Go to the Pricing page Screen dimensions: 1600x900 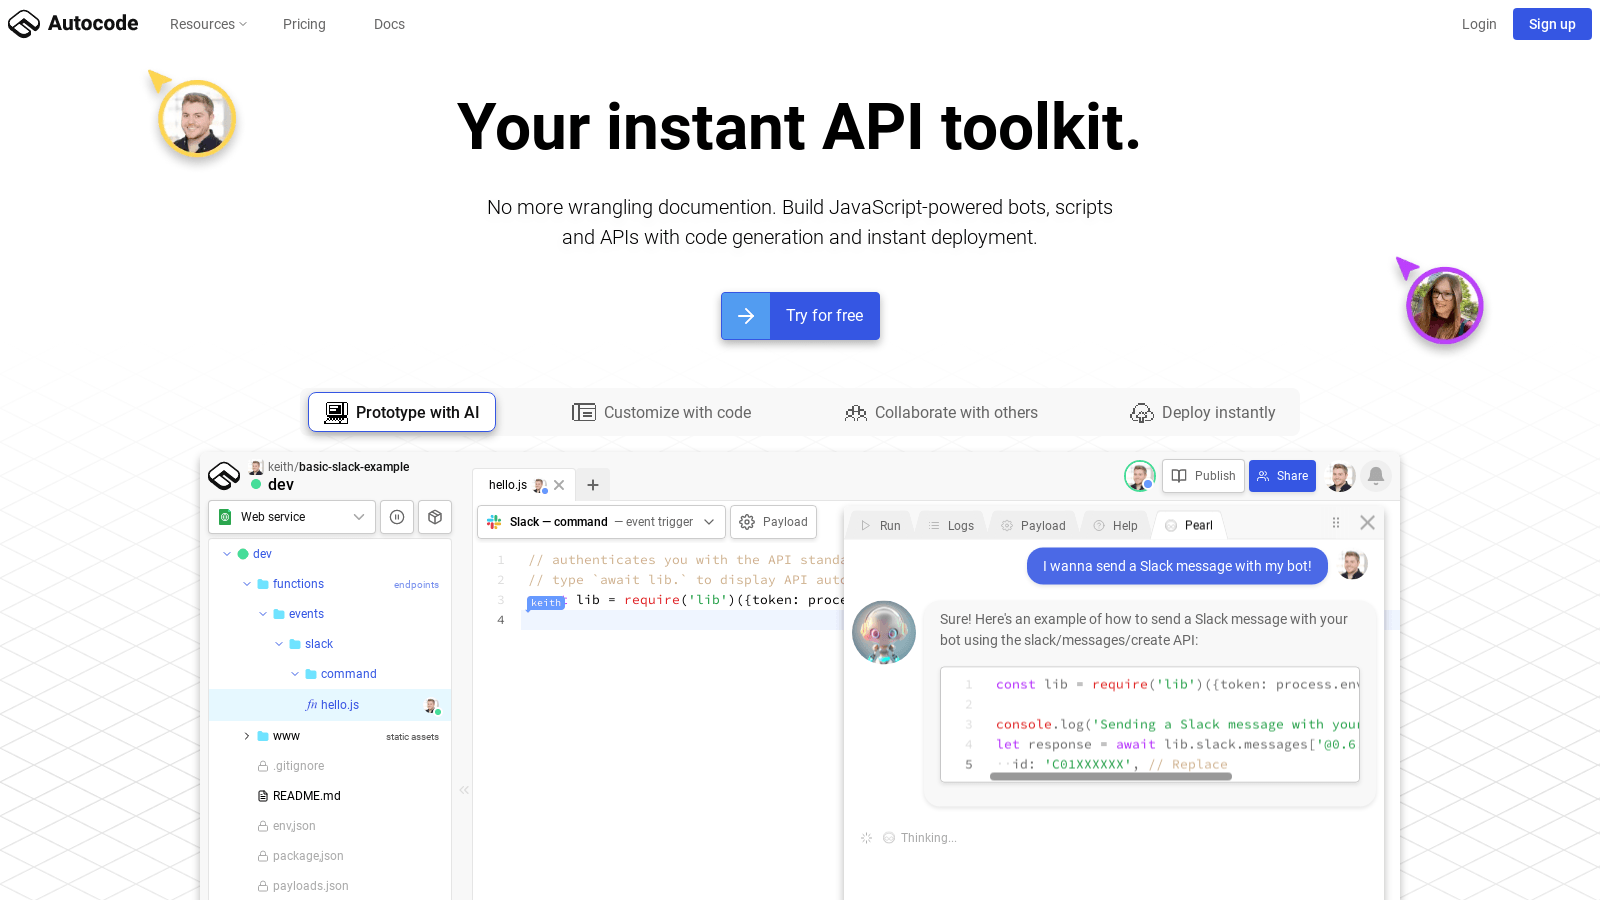pos(304,24)
